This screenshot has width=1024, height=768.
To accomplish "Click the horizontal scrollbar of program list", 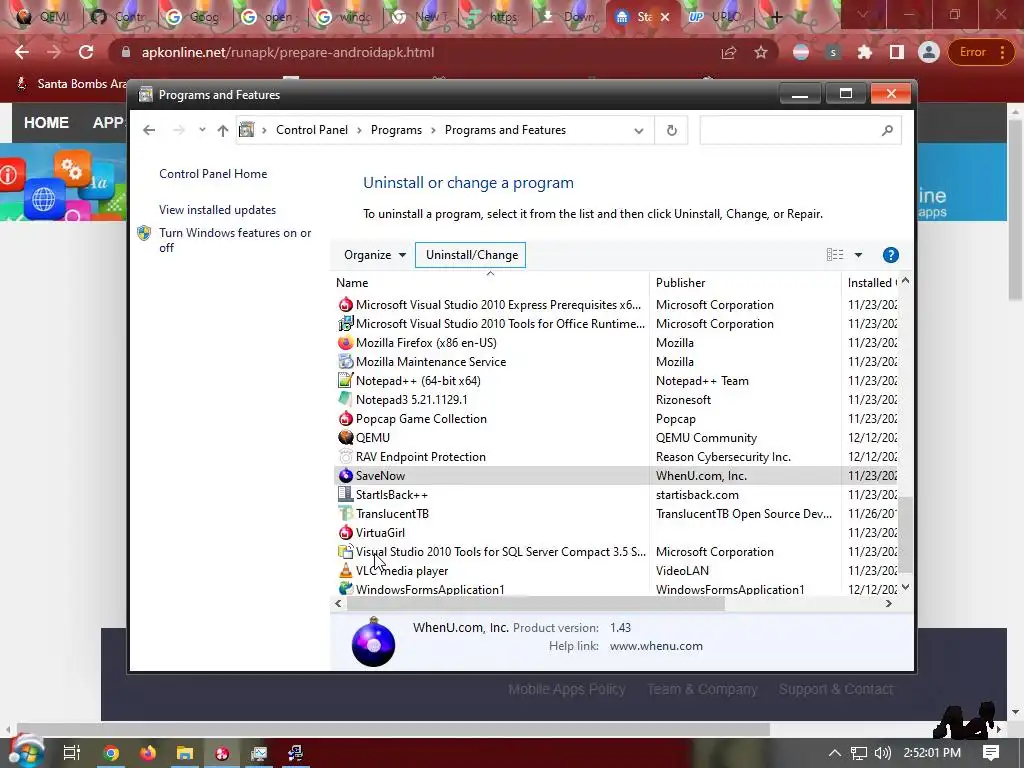I will [x=536, y=603].
